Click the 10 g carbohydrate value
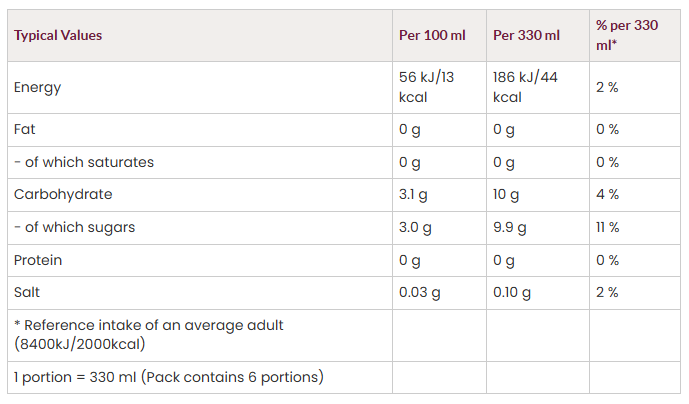The width and height of the screenshot is (689, 404). 508,194
